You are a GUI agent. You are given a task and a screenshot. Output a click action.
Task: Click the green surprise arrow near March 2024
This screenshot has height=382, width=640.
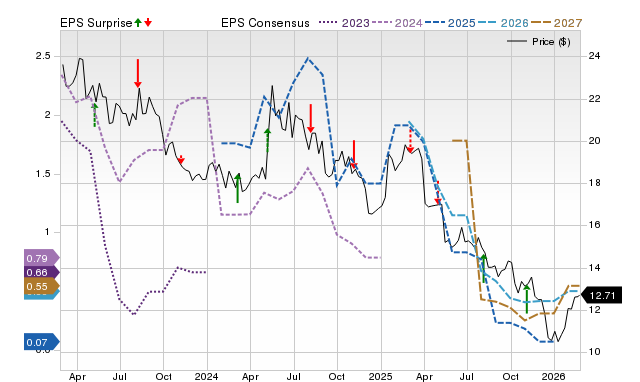238,188
